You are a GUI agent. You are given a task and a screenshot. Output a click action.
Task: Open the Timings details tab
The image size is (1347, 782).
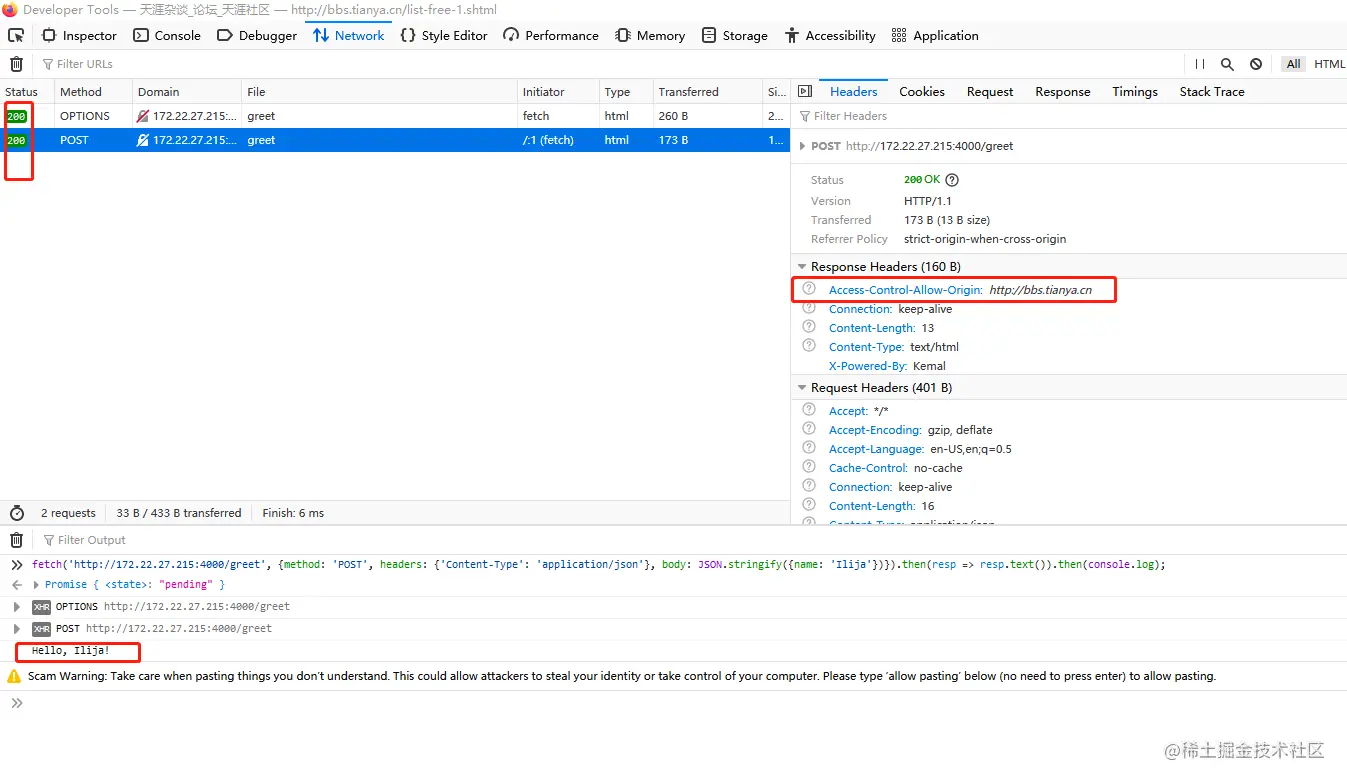pos(1135,91)
